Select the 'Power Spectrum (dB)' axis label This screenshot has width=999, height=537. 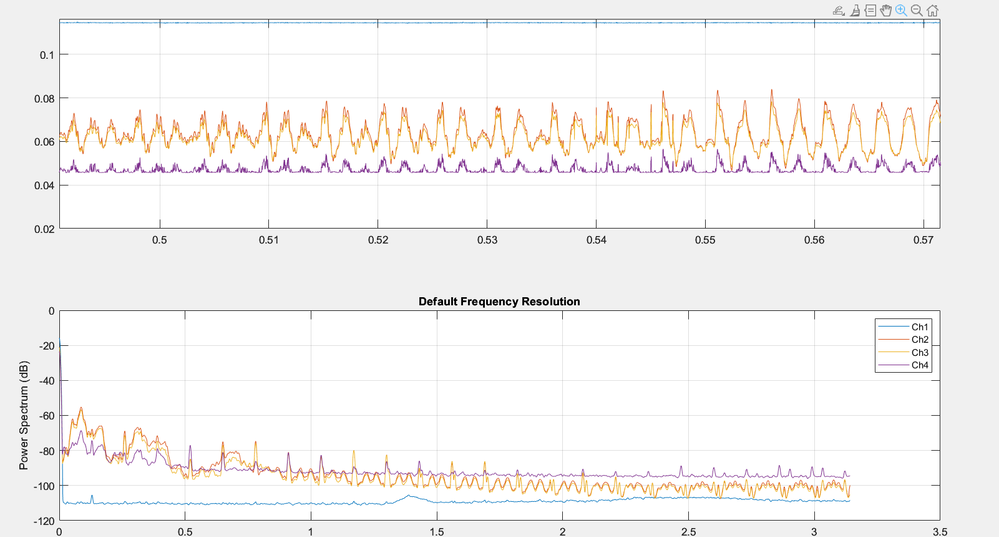[x=24, y=415]
